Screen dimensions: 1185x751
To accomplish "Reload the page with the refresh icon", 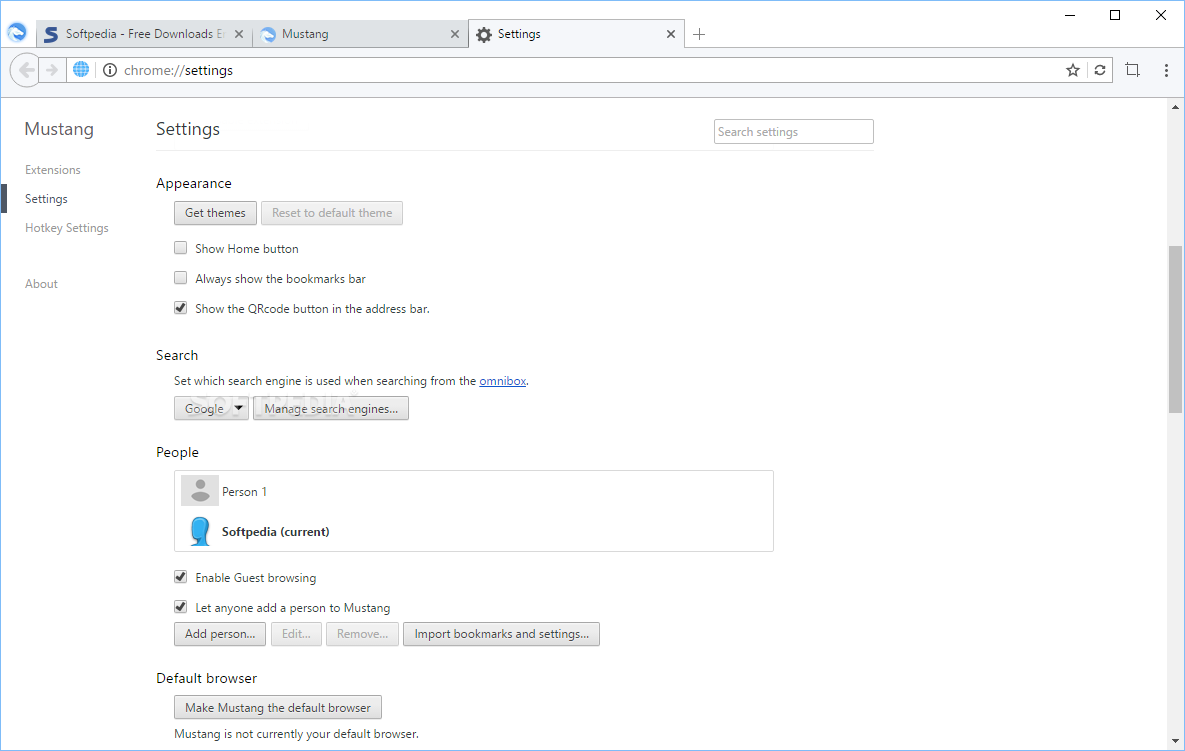I will (x=1100, y=70).
